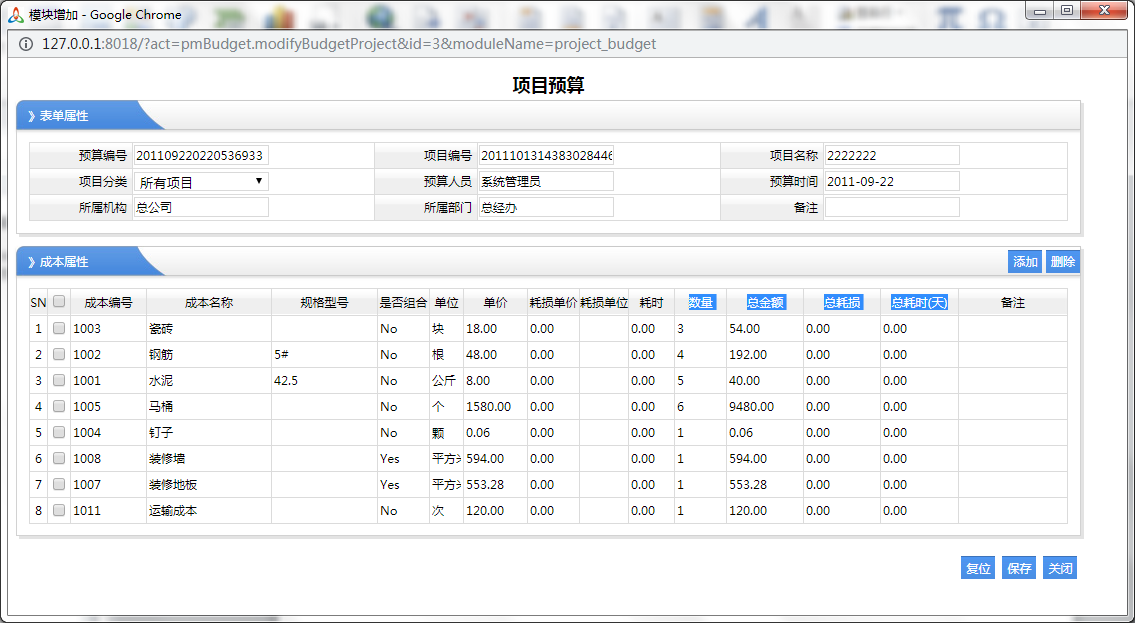Click the 添加 button
The width and height of the screenshot is (1135, 623).
(x=1025, y=262)
